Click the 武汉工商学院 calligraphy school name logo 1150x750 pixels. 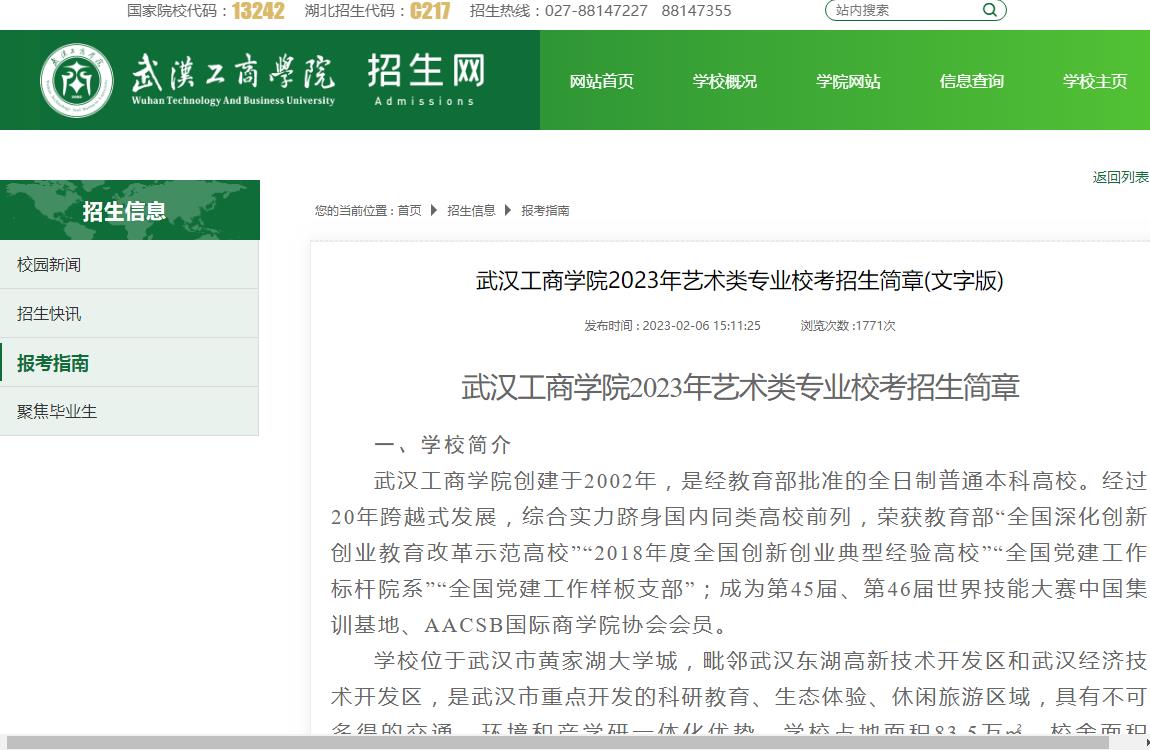[233, 79]
